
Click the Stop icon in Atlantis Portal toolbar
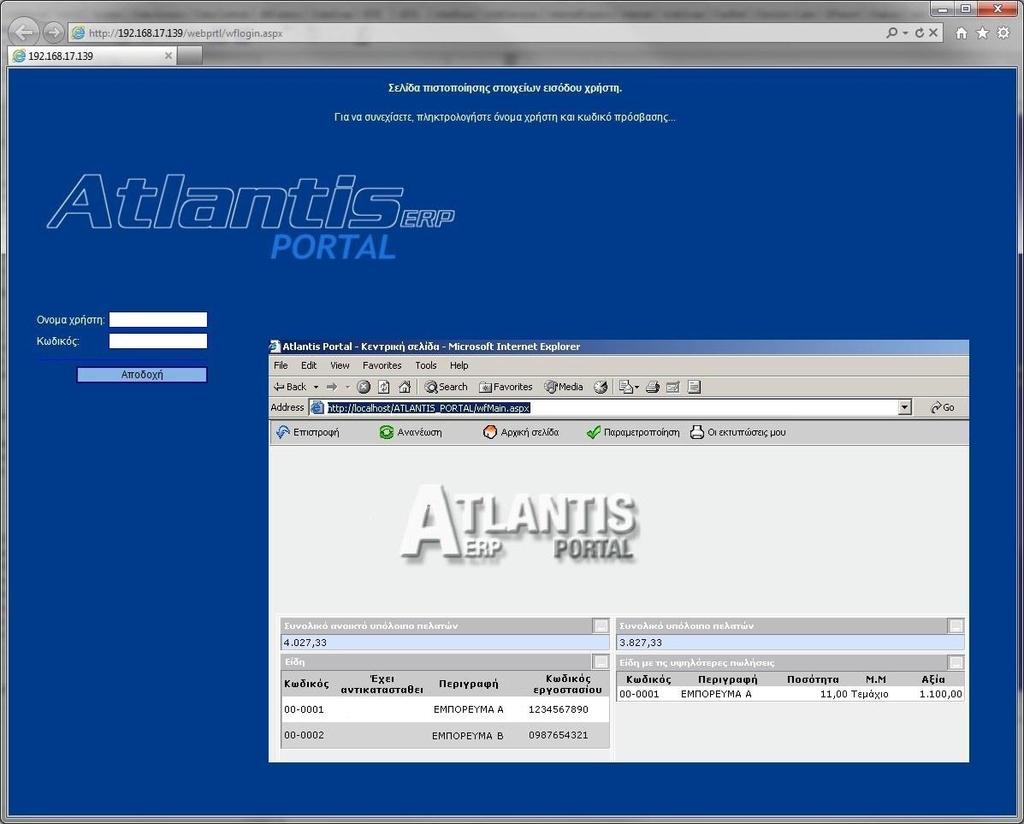[x=364, y=387]
